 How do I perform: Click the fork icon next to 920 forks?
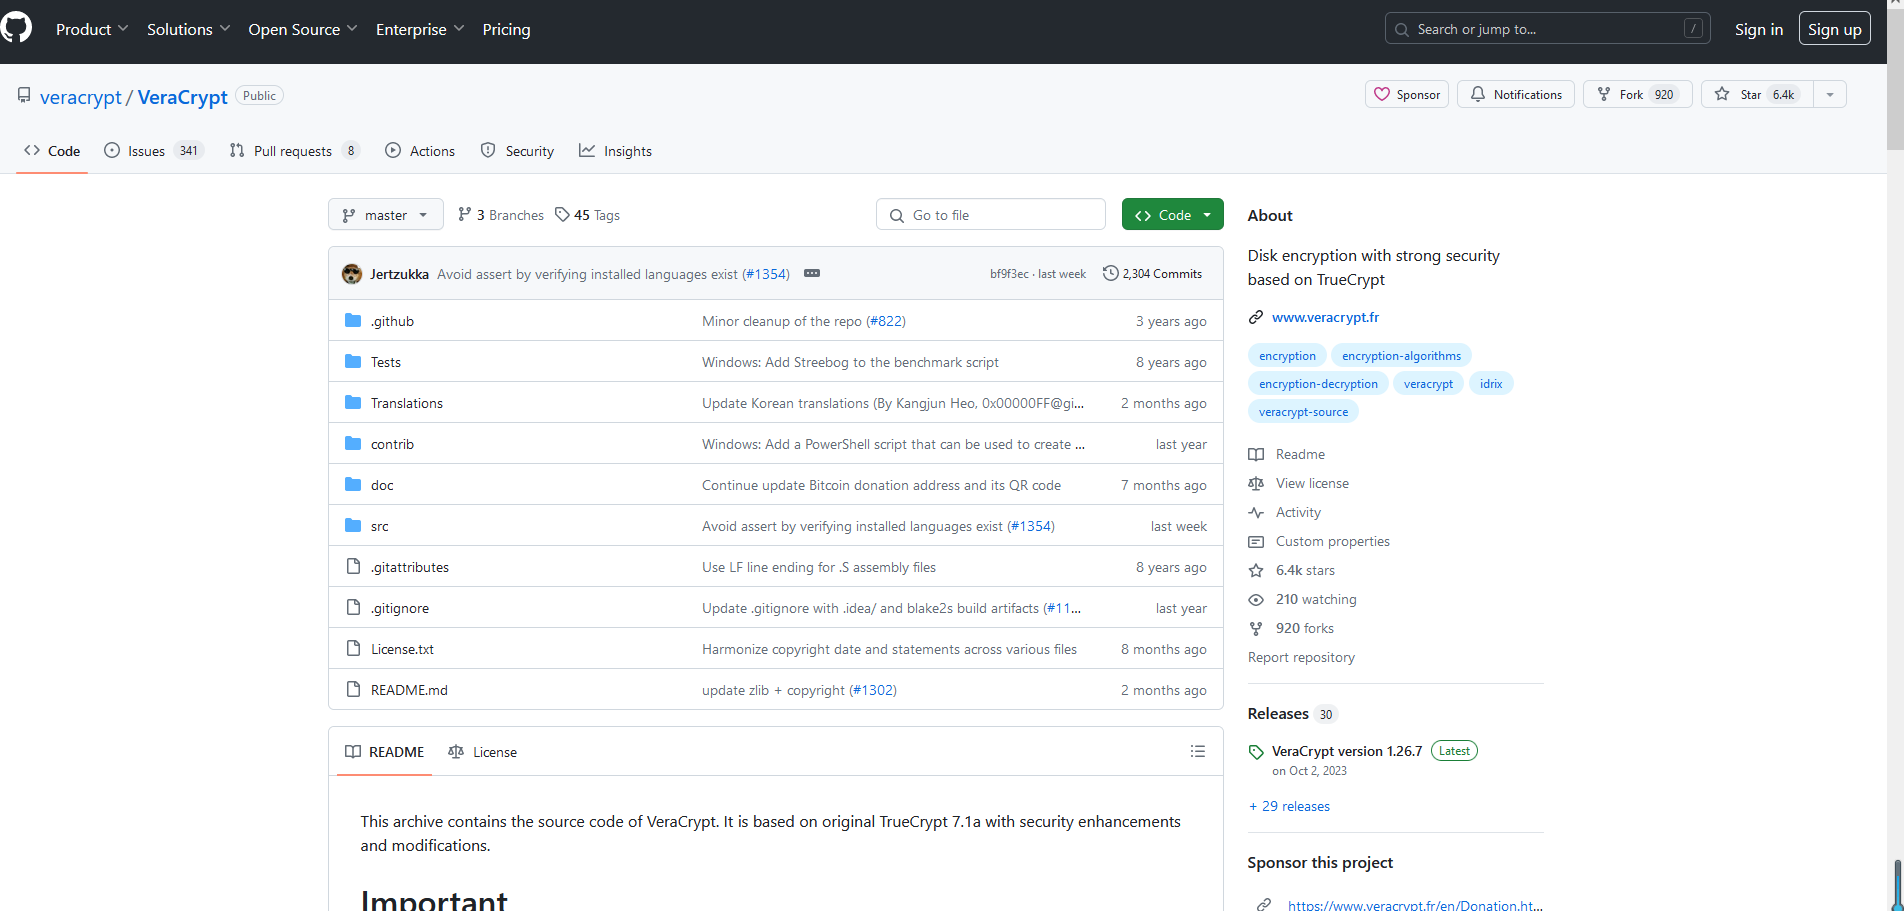click(x=1256, y=628)
